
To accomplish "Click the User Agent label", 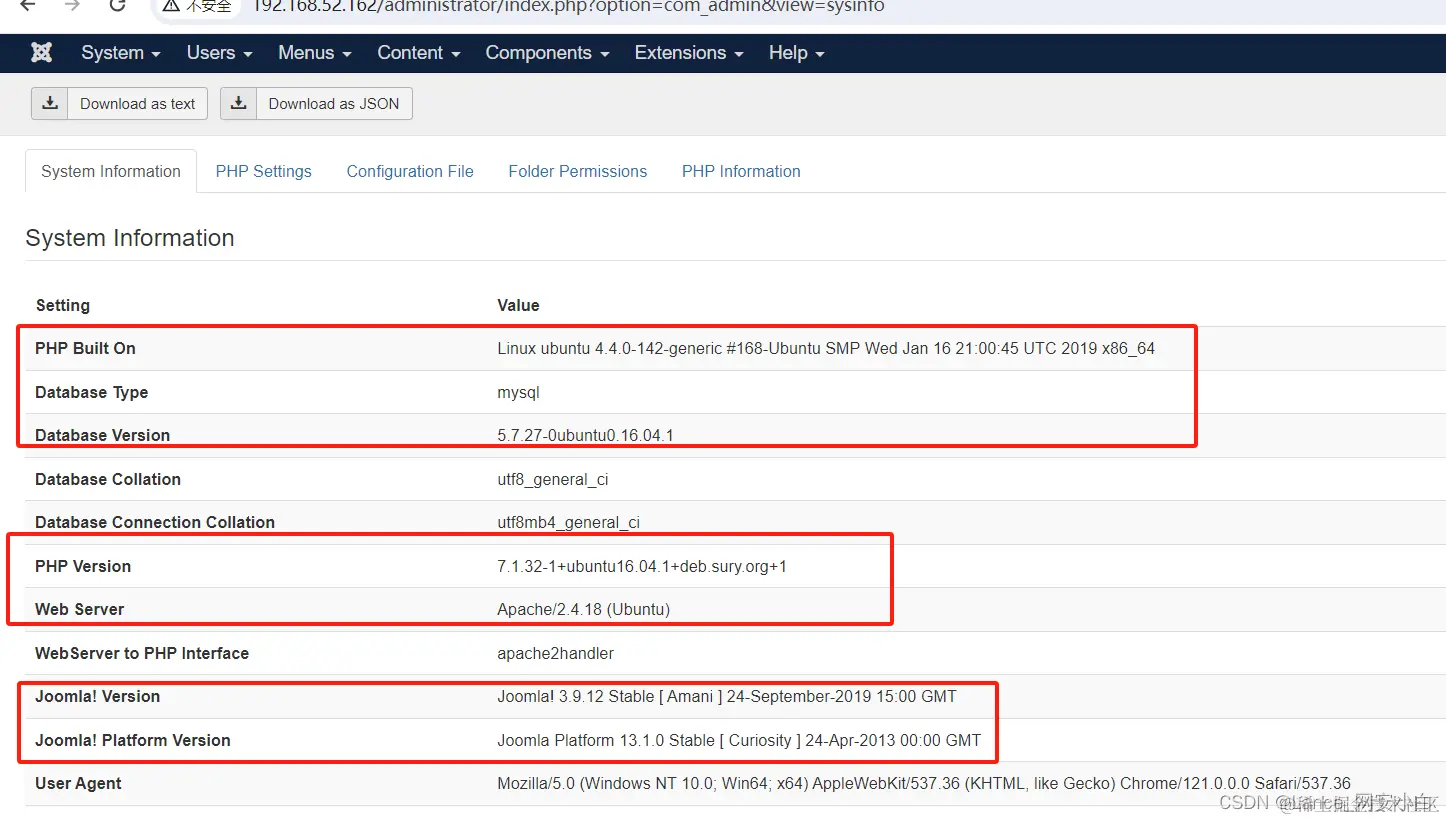I will click(79, 783).
